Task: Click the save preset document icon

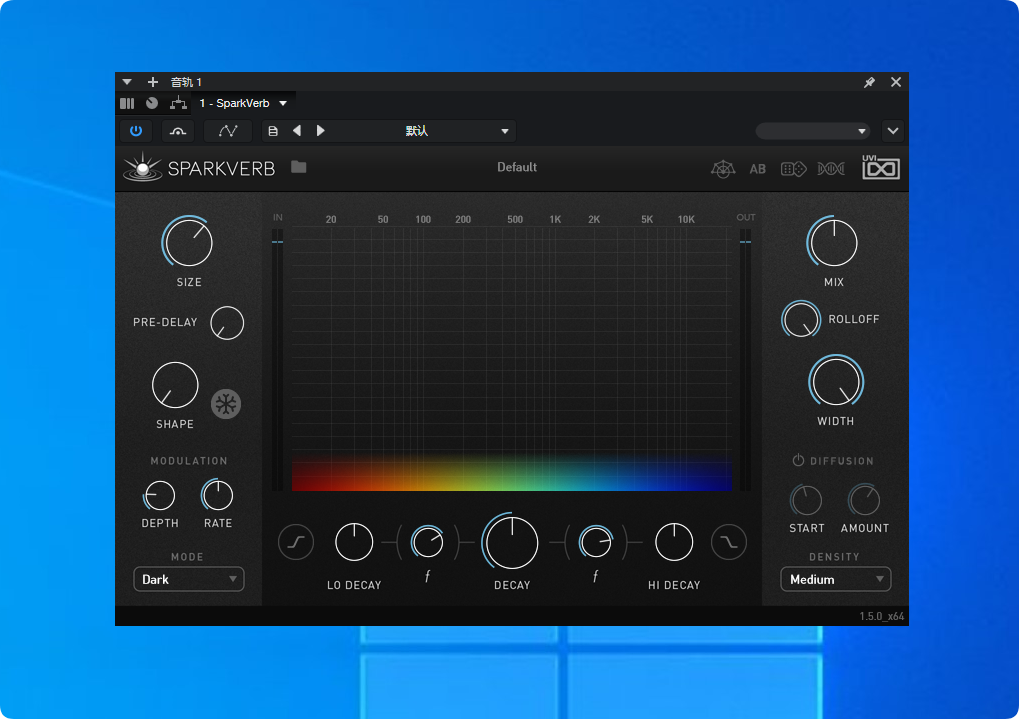Action: point(273,131)
